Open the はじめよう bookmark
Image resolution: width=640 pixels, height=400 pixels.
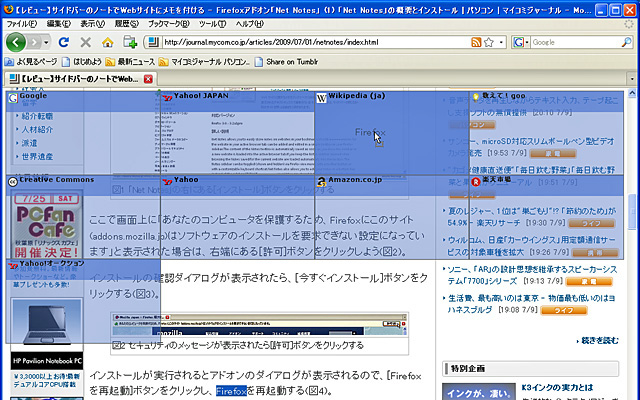[x=81, y=62]
